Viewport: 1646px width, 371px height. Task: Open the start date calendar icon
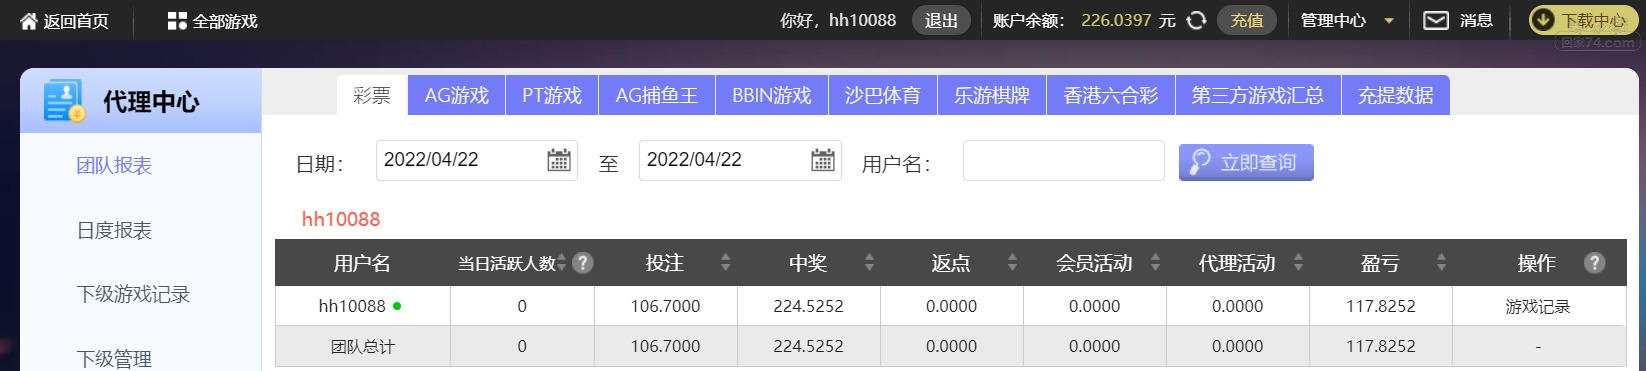(559, 160)
